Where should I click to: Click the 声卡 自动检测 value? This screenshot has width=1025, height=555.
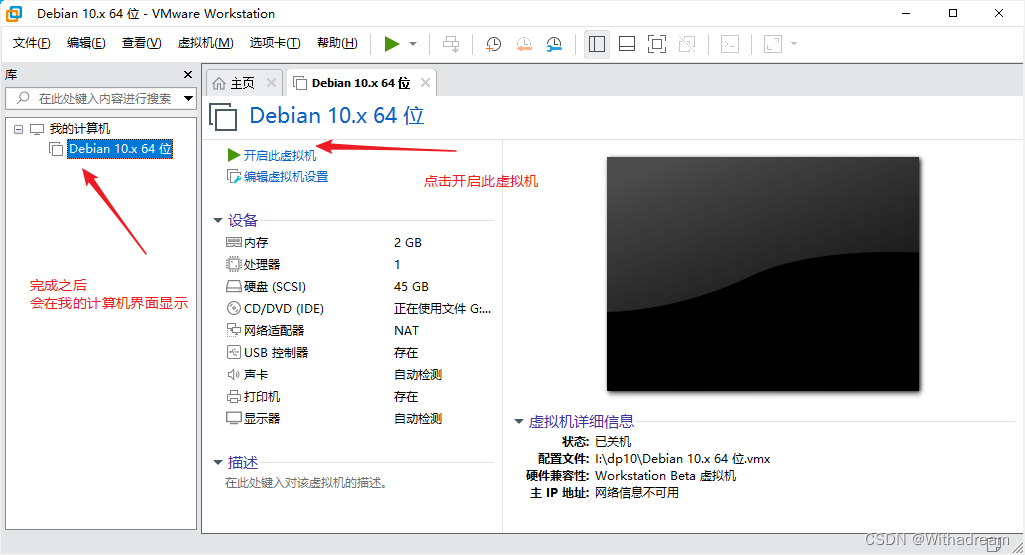[x=418, y=375]
